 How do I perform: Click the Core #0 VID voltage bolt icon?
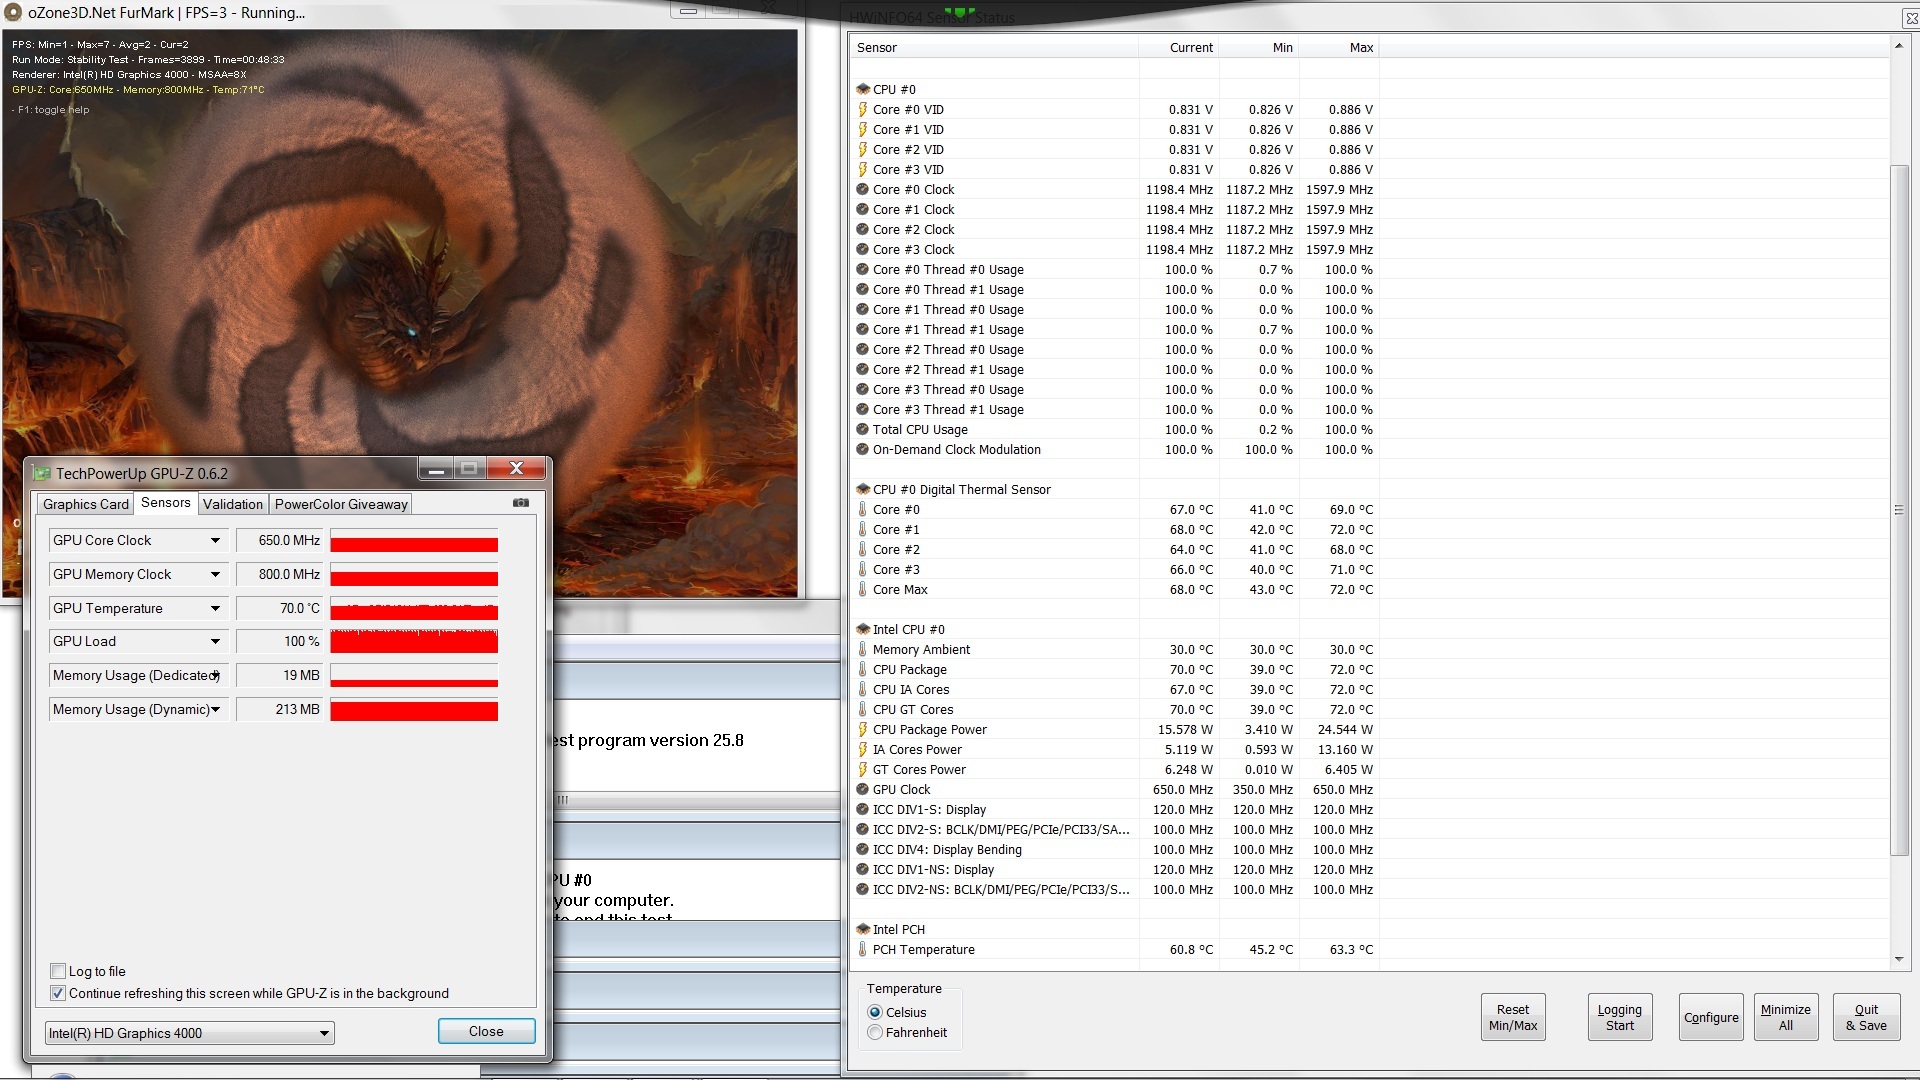(863, 109)
